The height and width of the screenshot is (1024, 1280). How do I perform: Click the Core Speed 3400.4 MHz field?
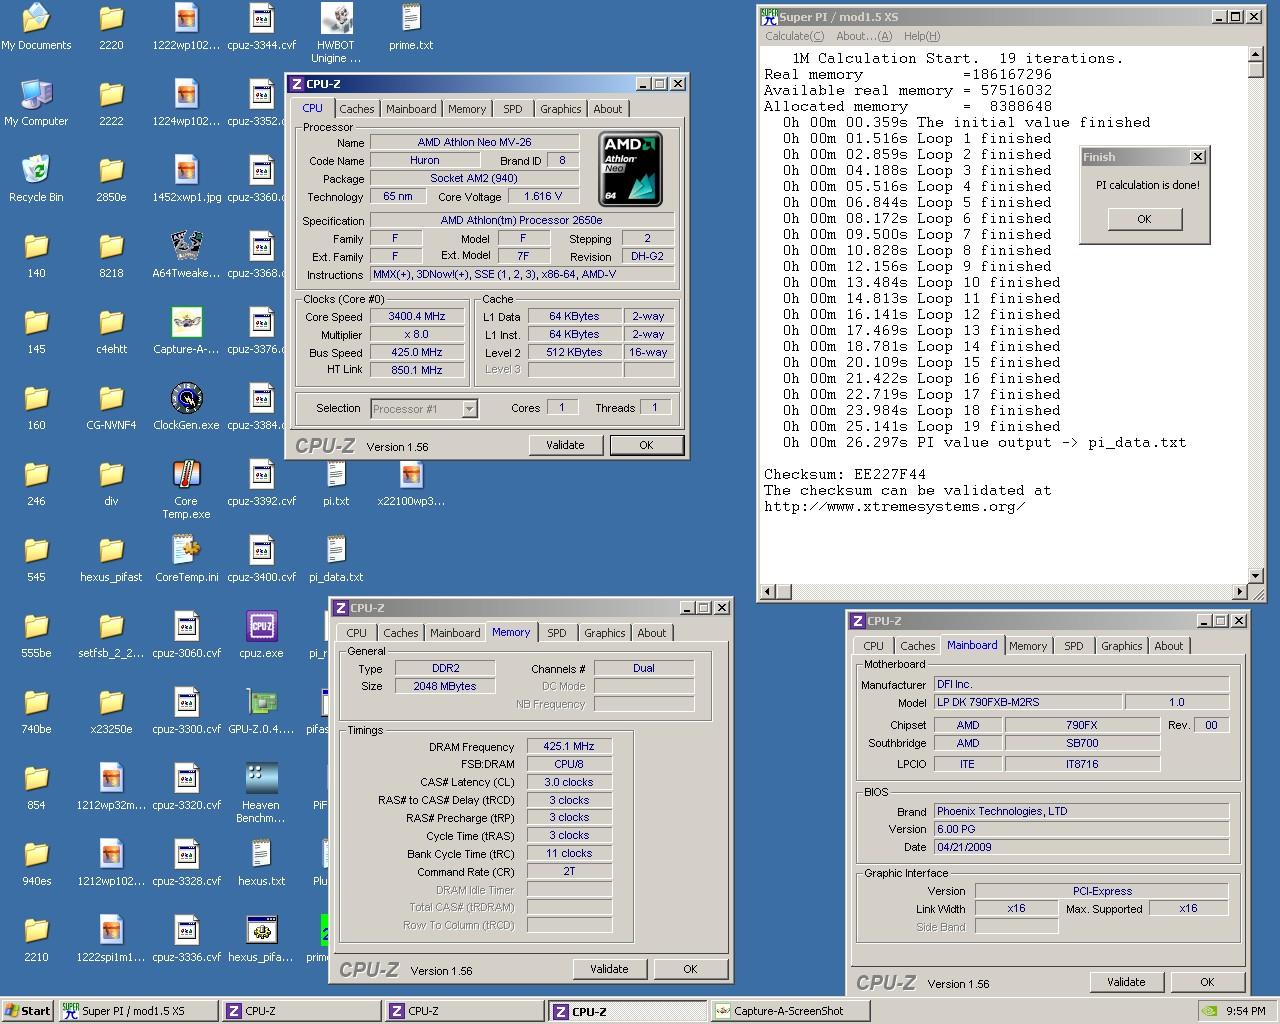tap(416, 316)
